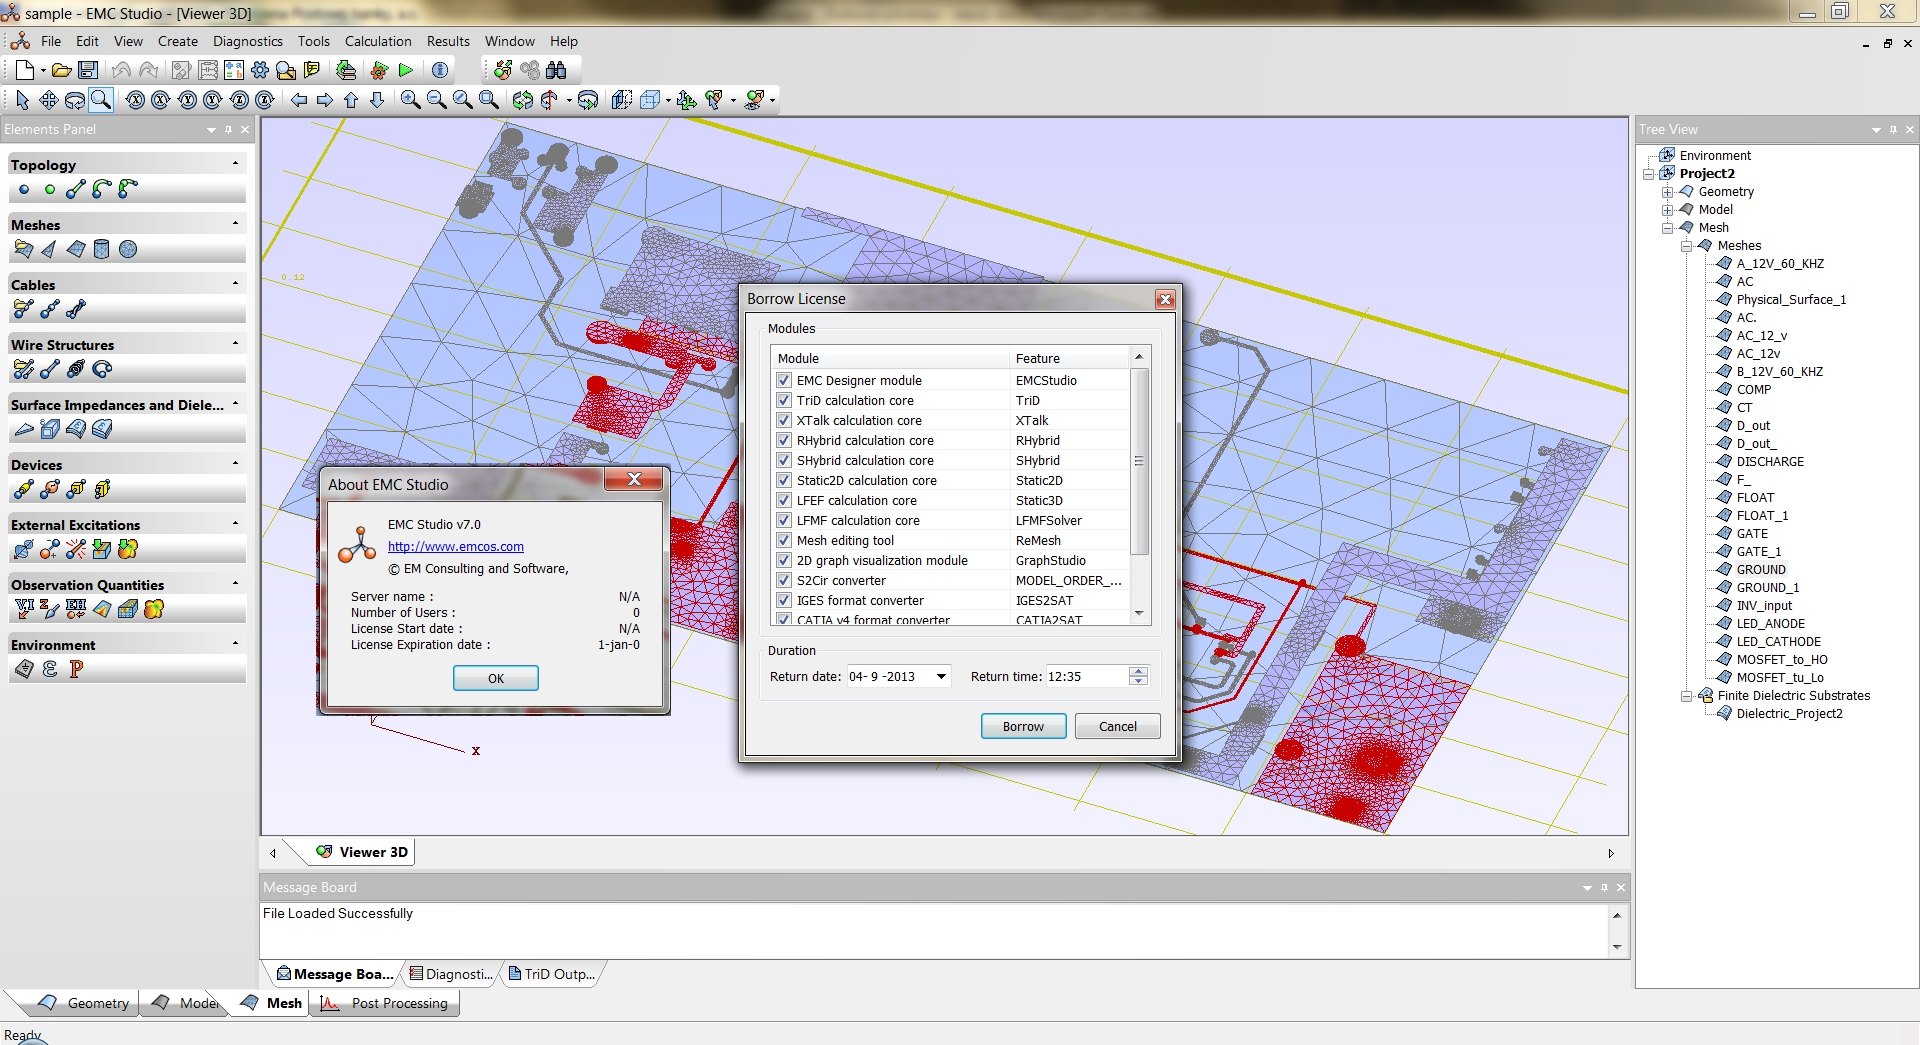
Task: Toggle XTalk calculation core checkbox
Action: tap(784, 421)
